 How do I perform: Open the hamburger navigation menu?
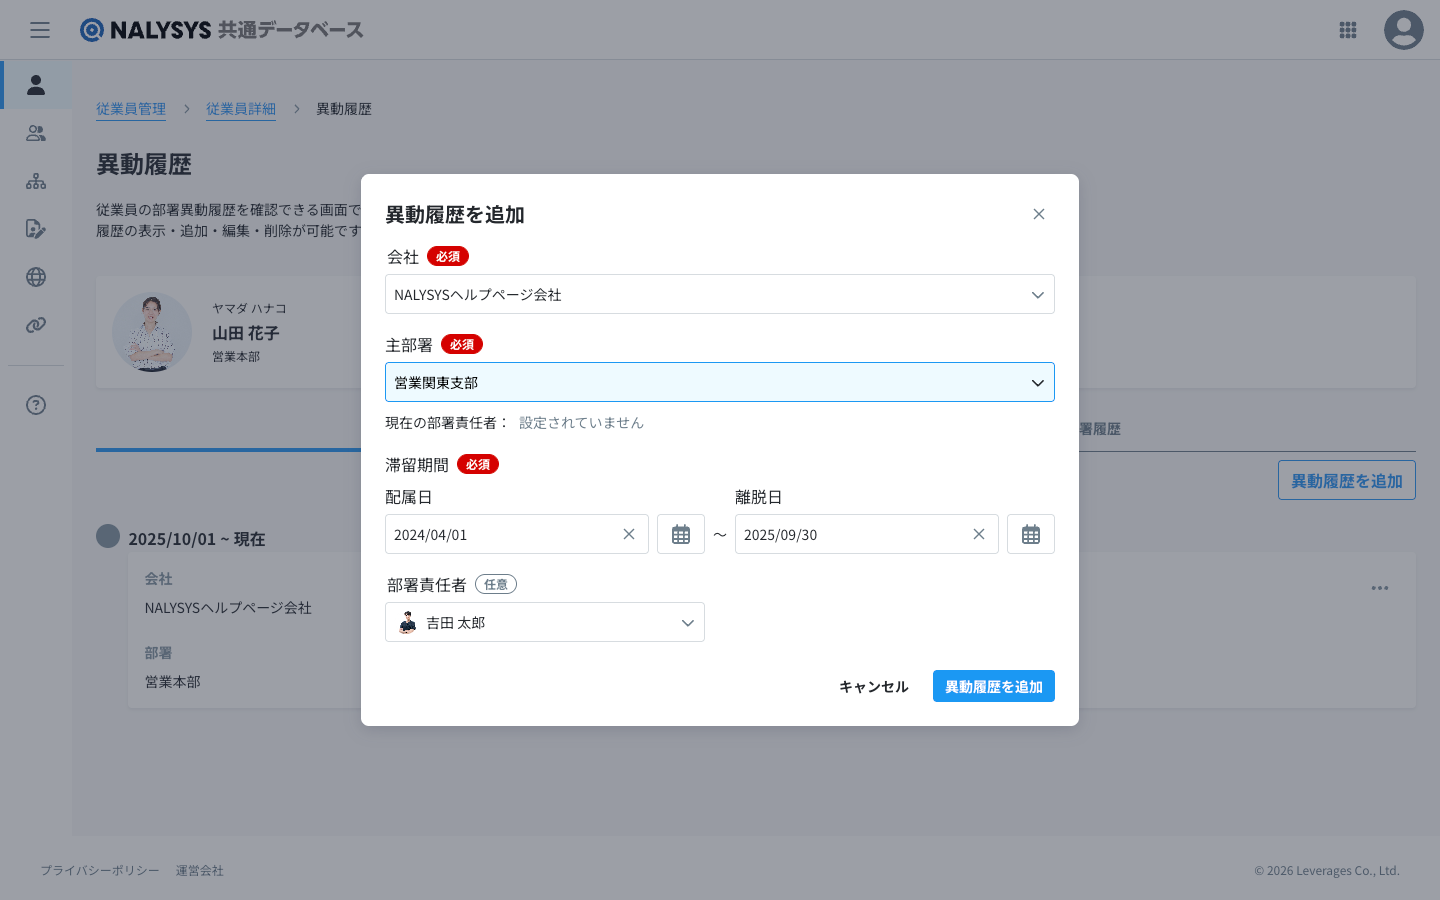tap(40, 30)
